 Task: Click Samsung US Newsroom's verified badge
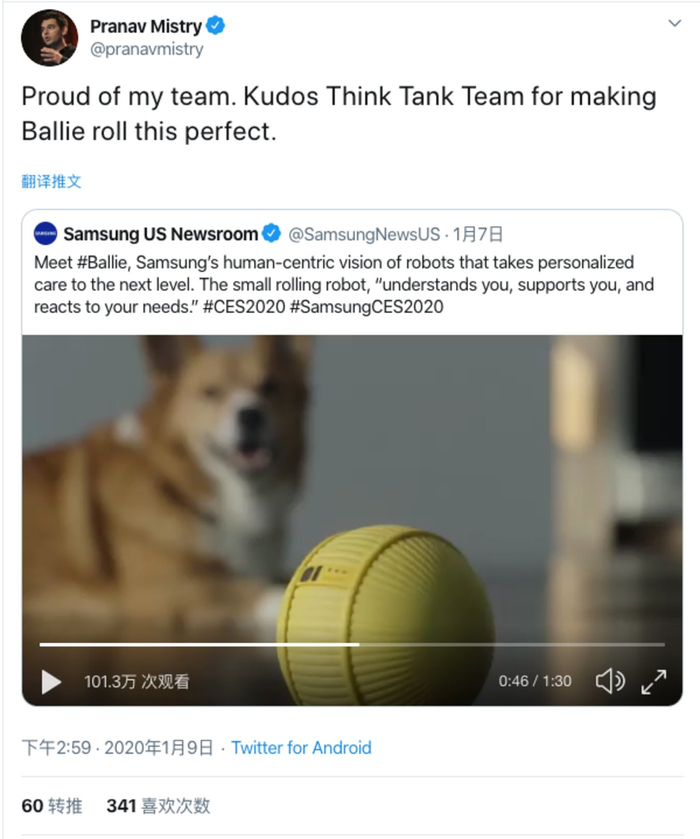click(x=272, y=233)
